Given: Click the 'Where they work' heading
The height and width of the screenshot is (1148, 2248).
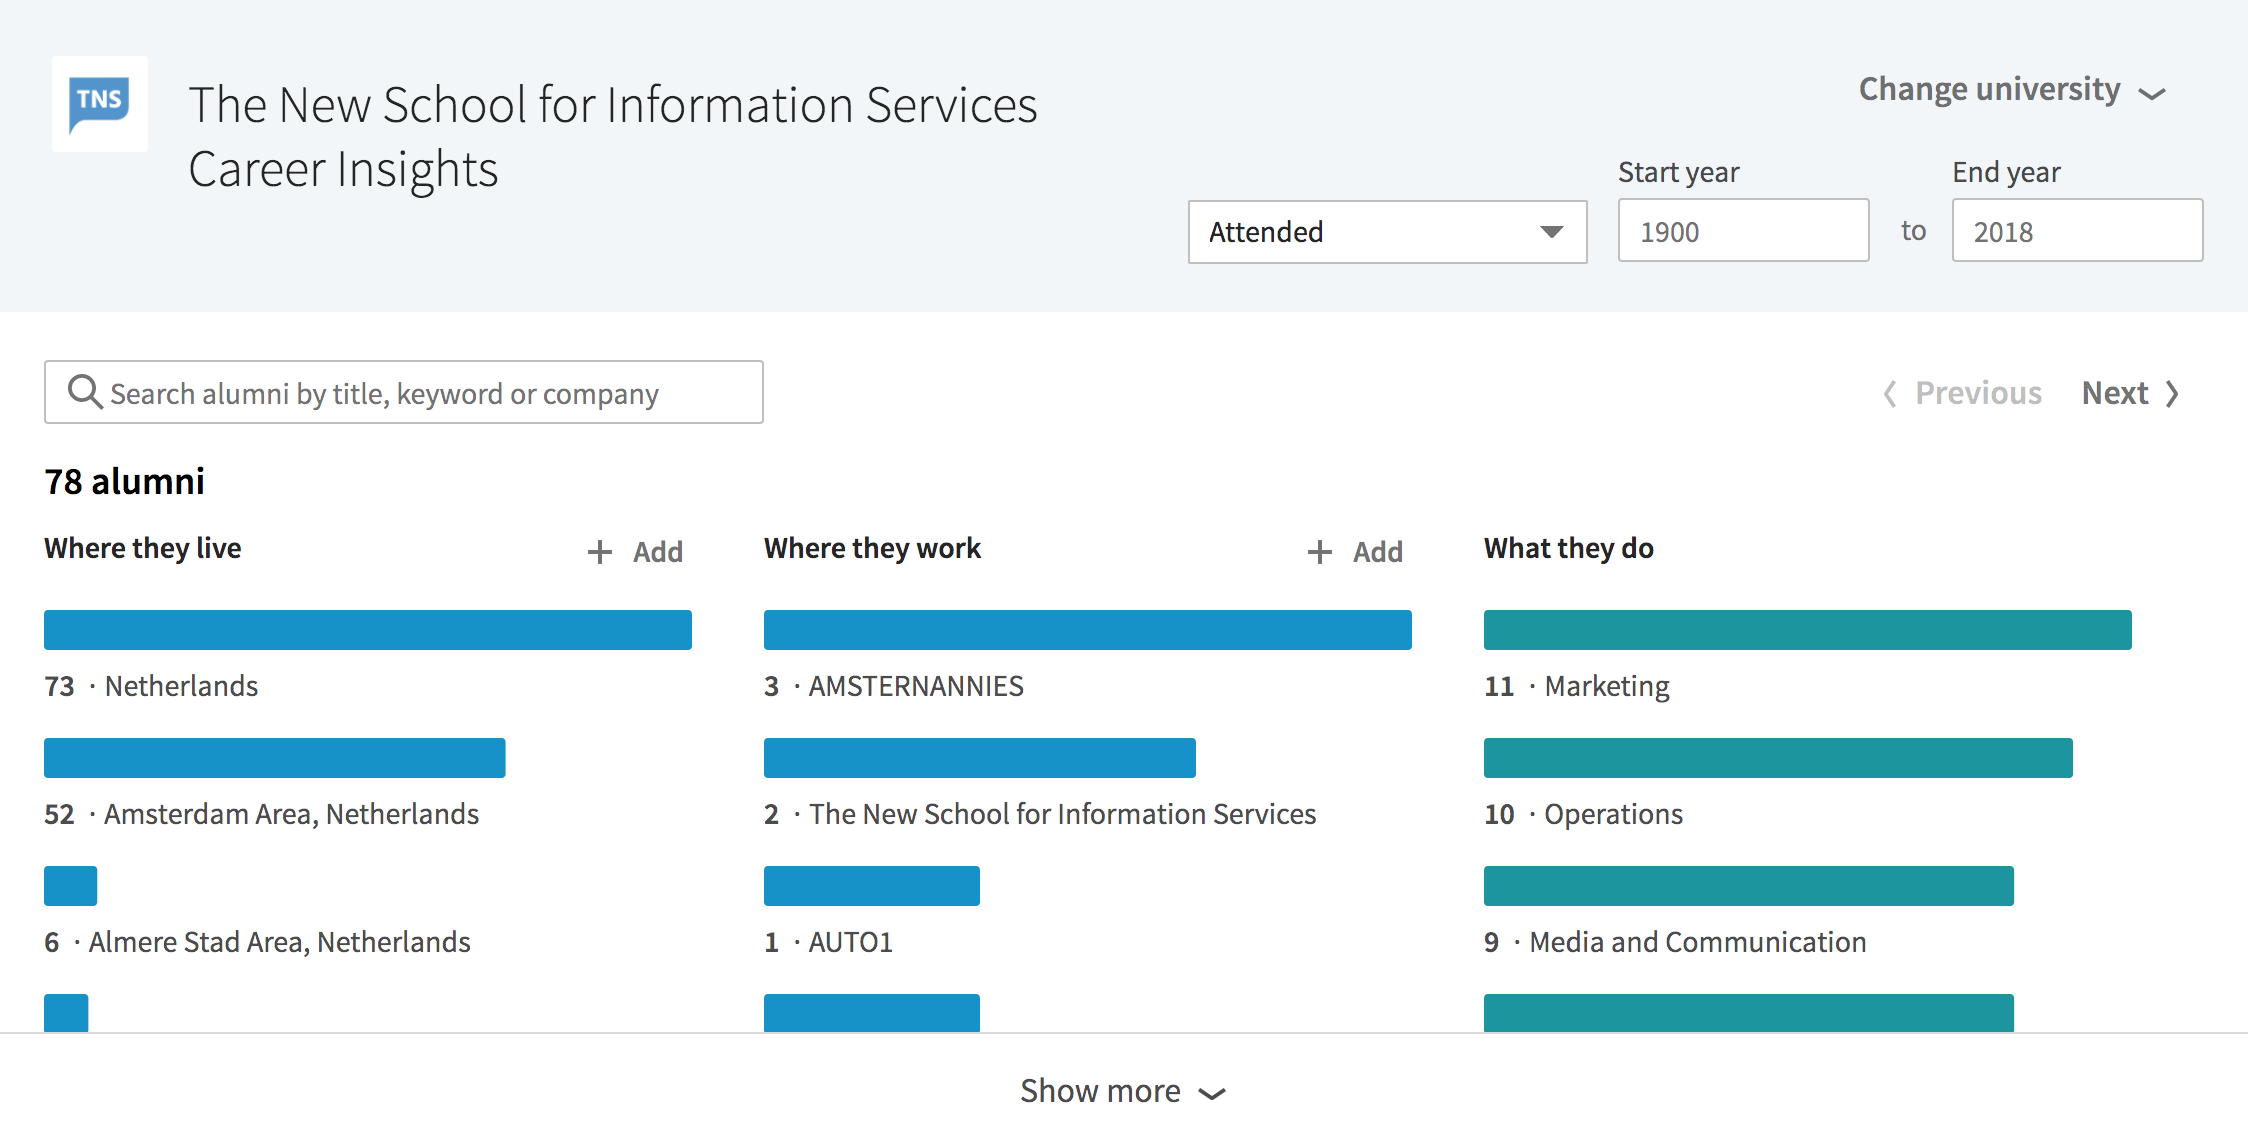Looking at the screenshot, I should [873, 548].
